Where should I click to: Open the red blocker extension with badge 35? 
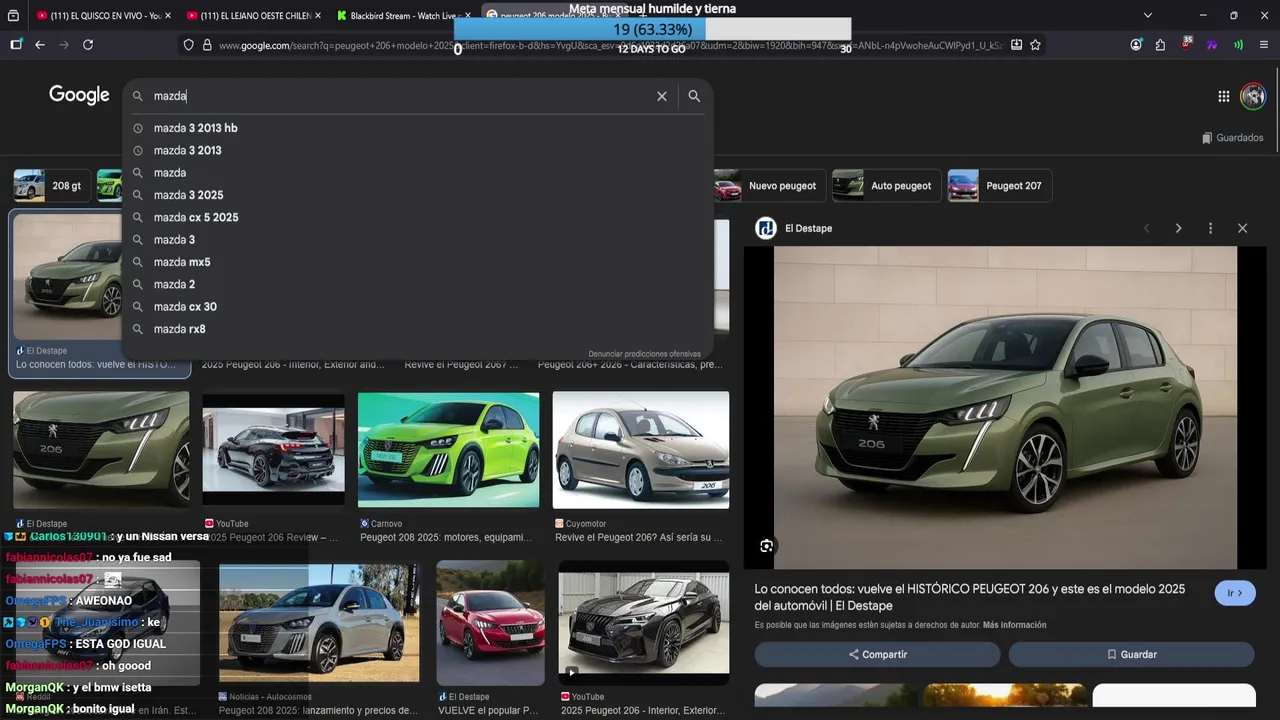pos(1186,44)
